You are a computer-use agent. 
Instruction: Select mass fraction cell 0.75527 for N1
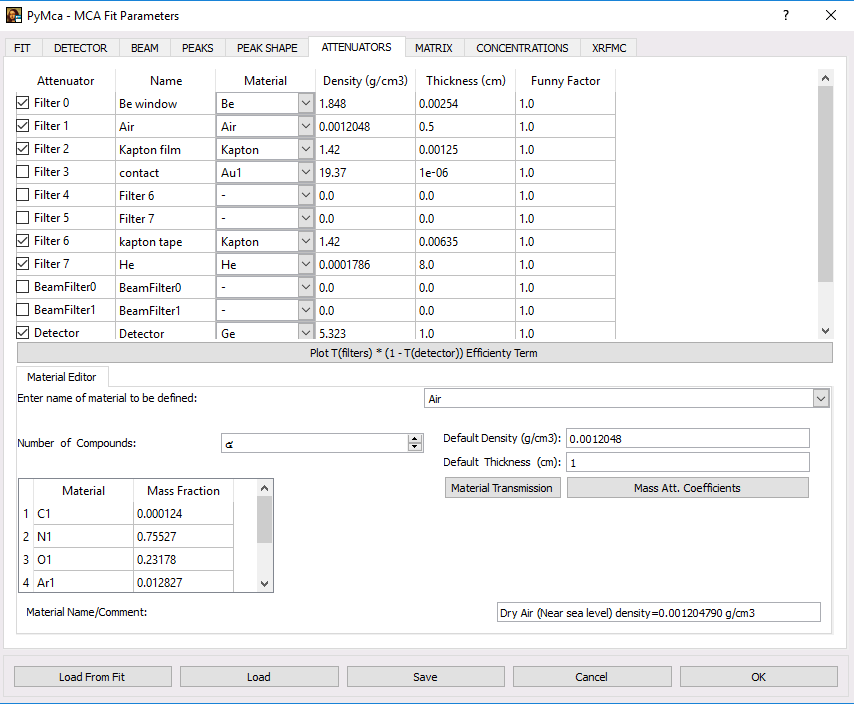184,536
